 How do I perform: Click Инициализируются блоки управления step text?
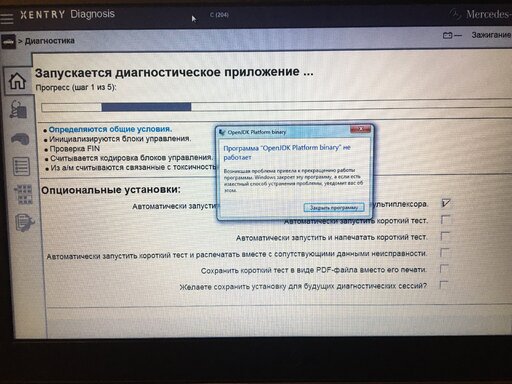120,139
